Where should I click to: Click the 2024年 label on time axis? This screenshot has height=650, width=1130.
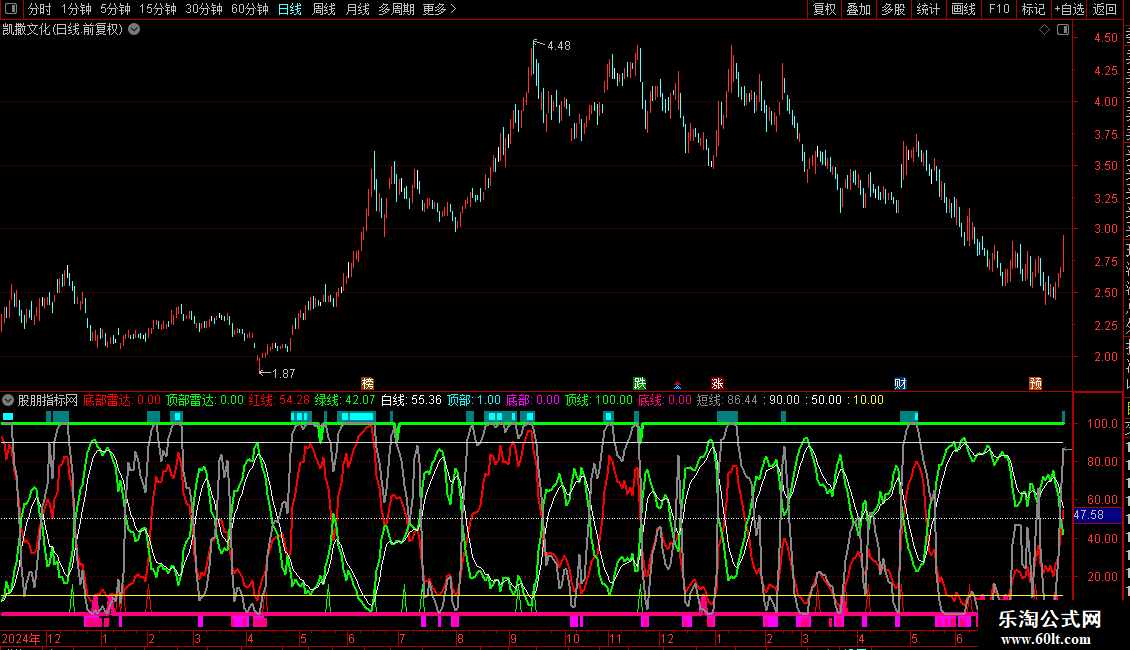coord(21,638)
